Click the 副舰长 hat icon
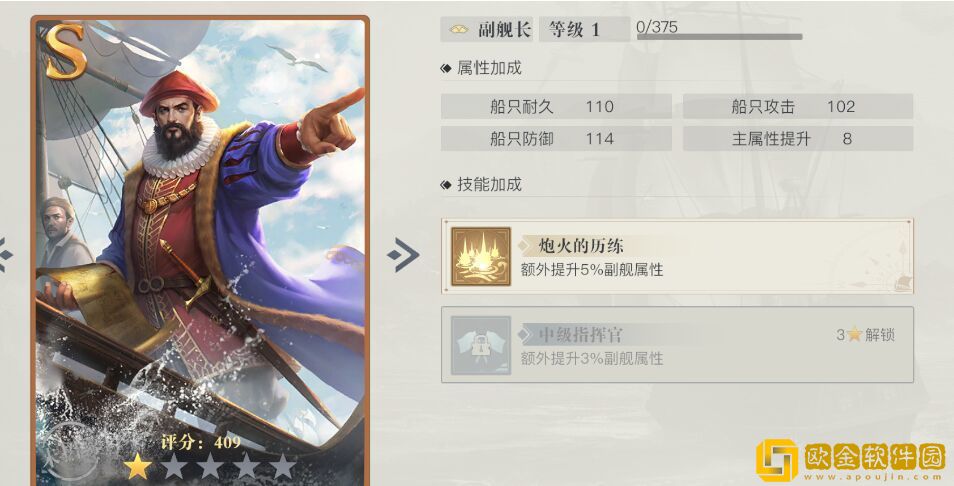Screen dimensions: 954x486 point(458,30)
